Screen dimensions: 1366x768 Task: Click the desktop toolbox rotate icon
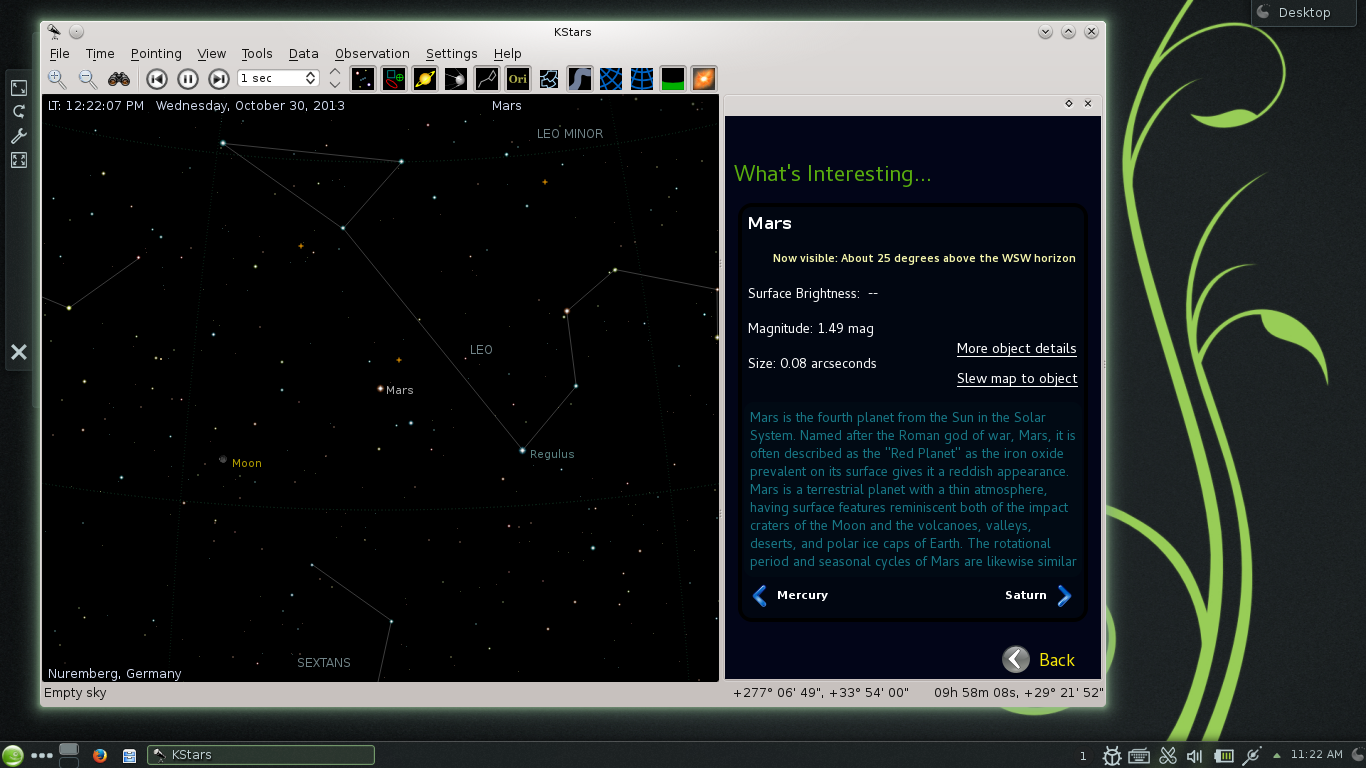coord(18,112)
